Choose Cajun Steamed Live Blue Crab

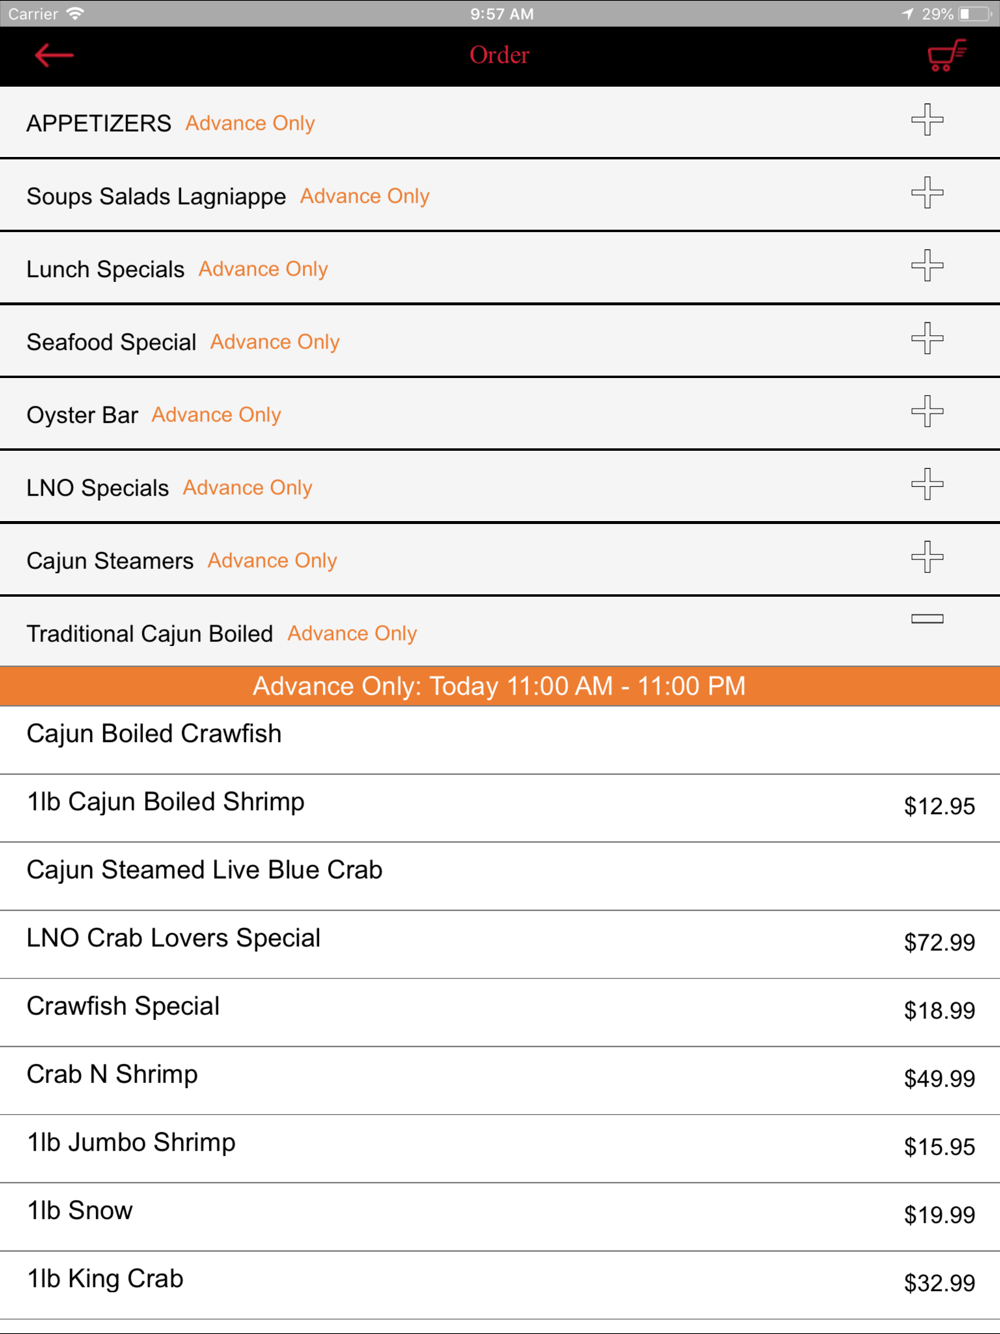coord(500,876)
